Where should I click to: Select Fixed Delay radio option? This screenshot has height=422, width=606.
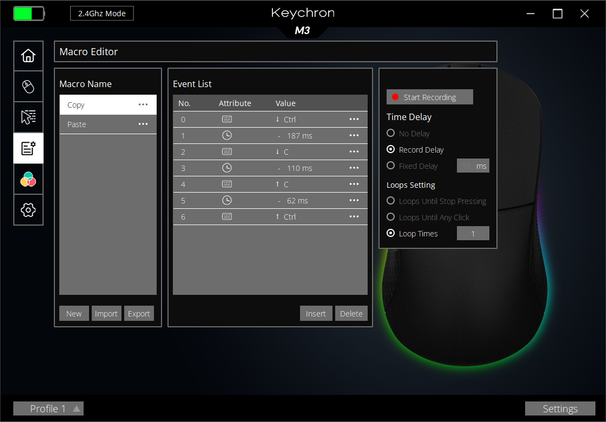coord(391,165)
